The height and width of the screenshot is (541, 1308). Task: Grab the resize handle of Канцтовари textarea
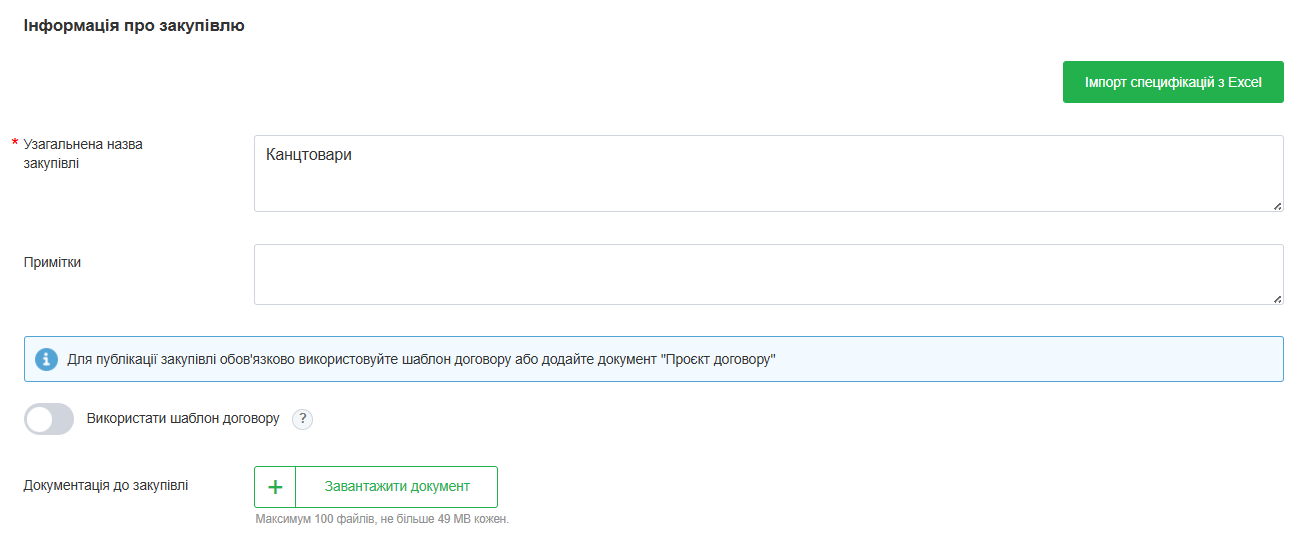pos(1277,205)
